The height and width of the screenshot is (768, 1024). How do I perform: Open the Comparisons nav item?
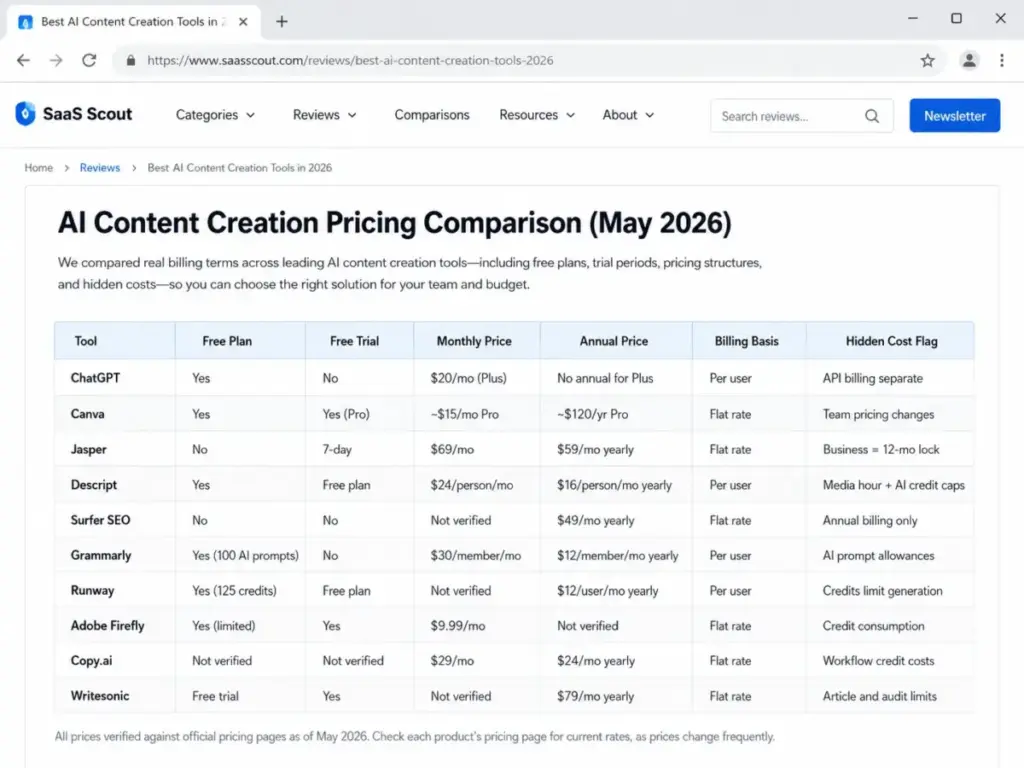click(432, 115)
